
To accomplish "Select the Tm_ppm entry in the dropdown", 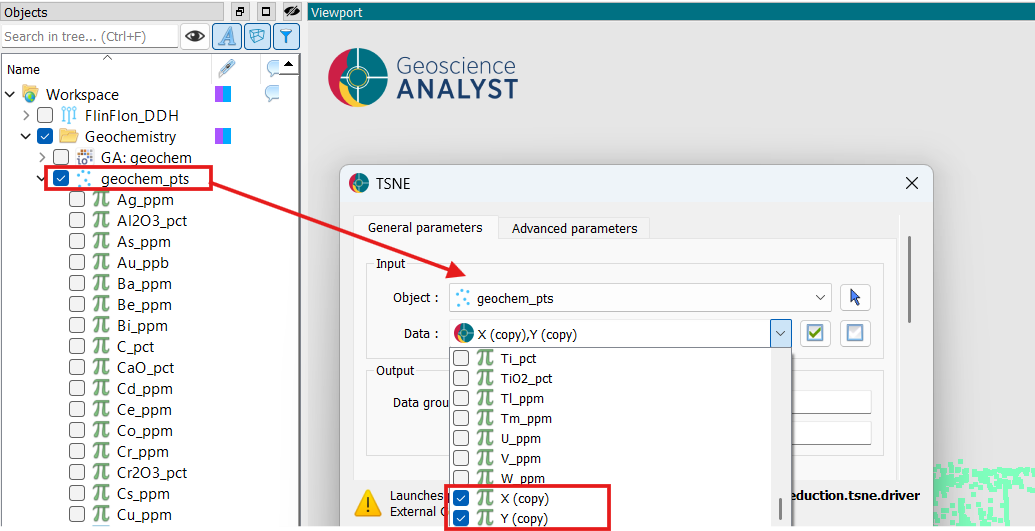I will pyautogui.click(x=526, y=419).
